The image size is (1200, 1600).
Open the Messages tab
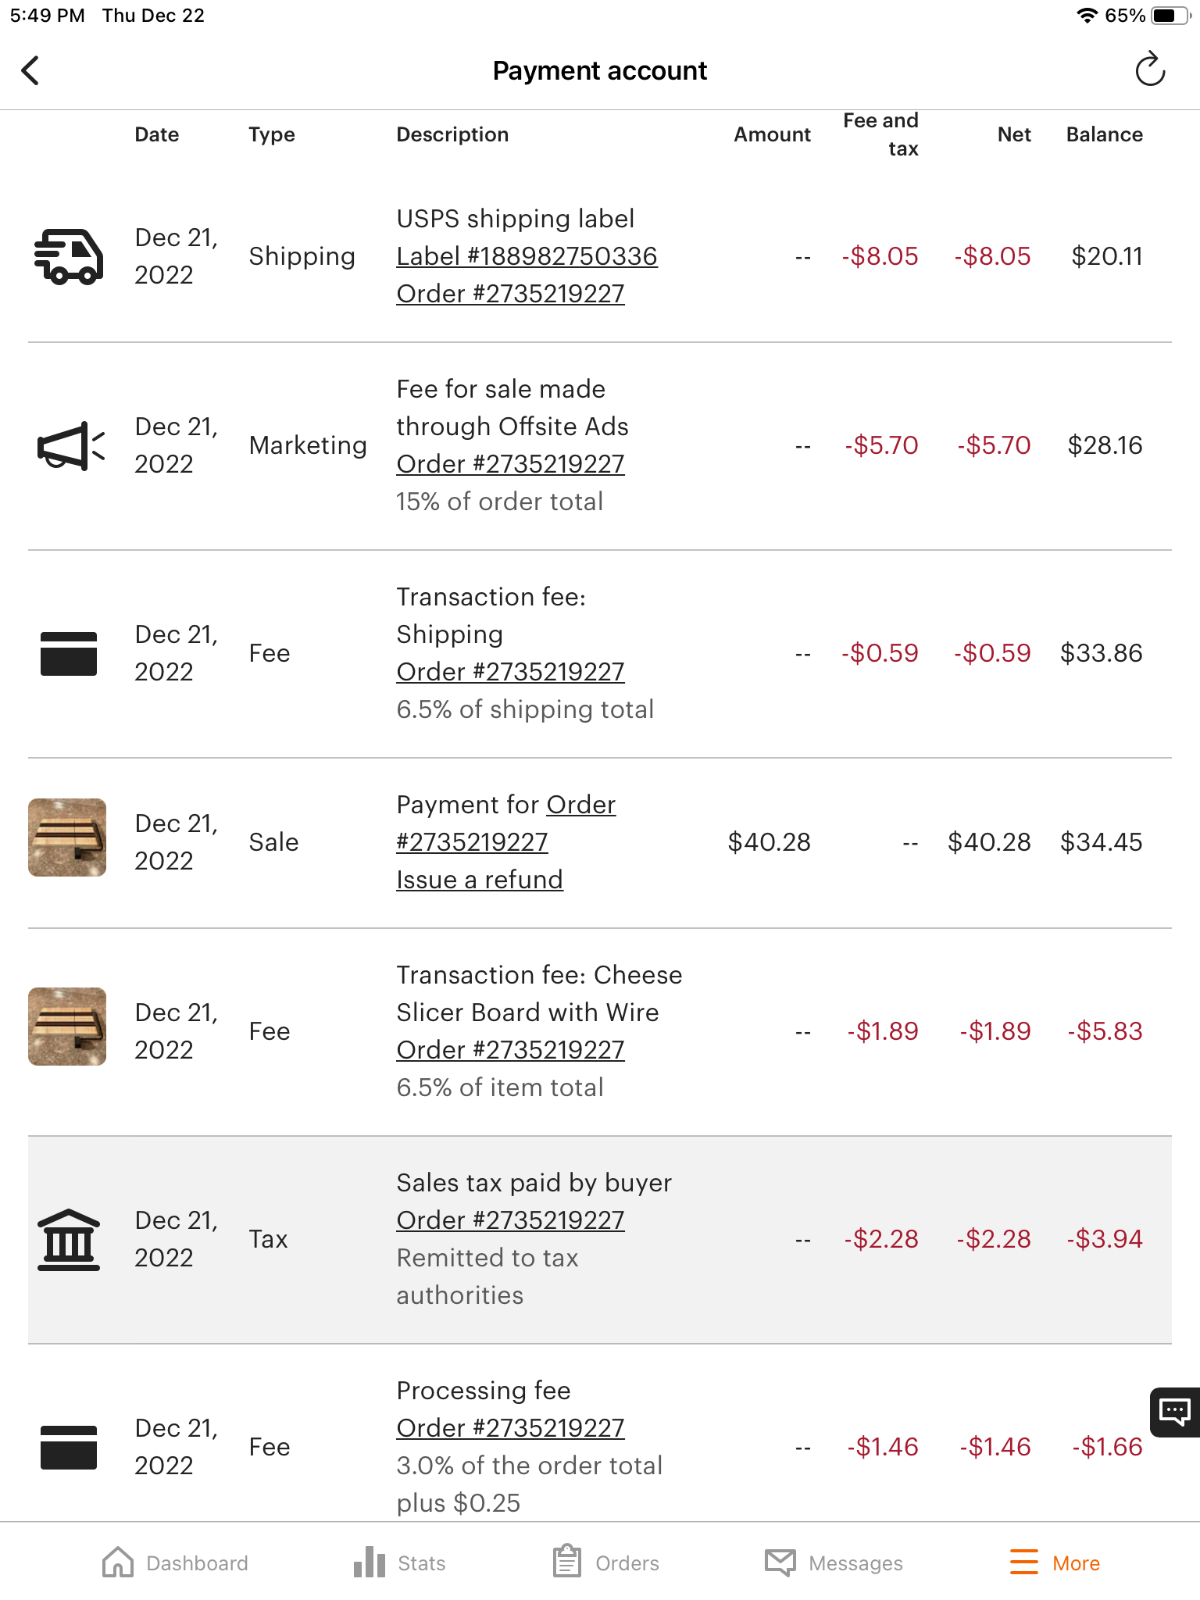pyautogui.click(x=833, y=1562)
